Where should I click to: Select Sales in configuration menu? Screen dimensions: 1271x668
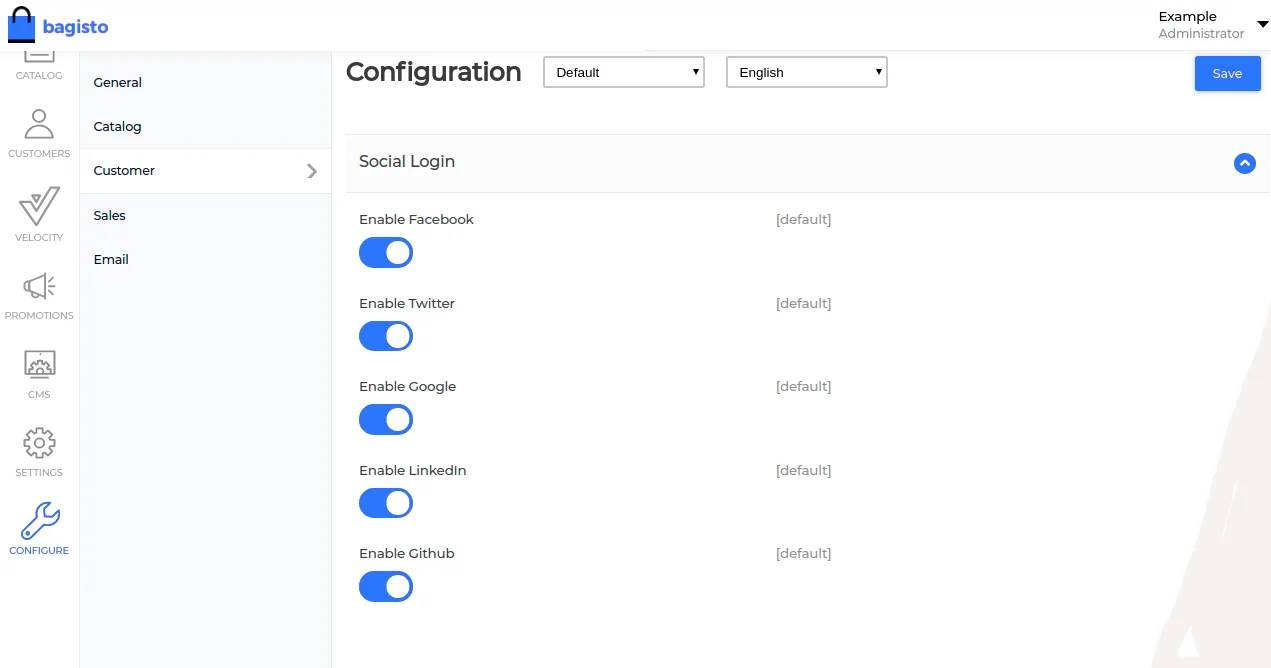point(110,215)
